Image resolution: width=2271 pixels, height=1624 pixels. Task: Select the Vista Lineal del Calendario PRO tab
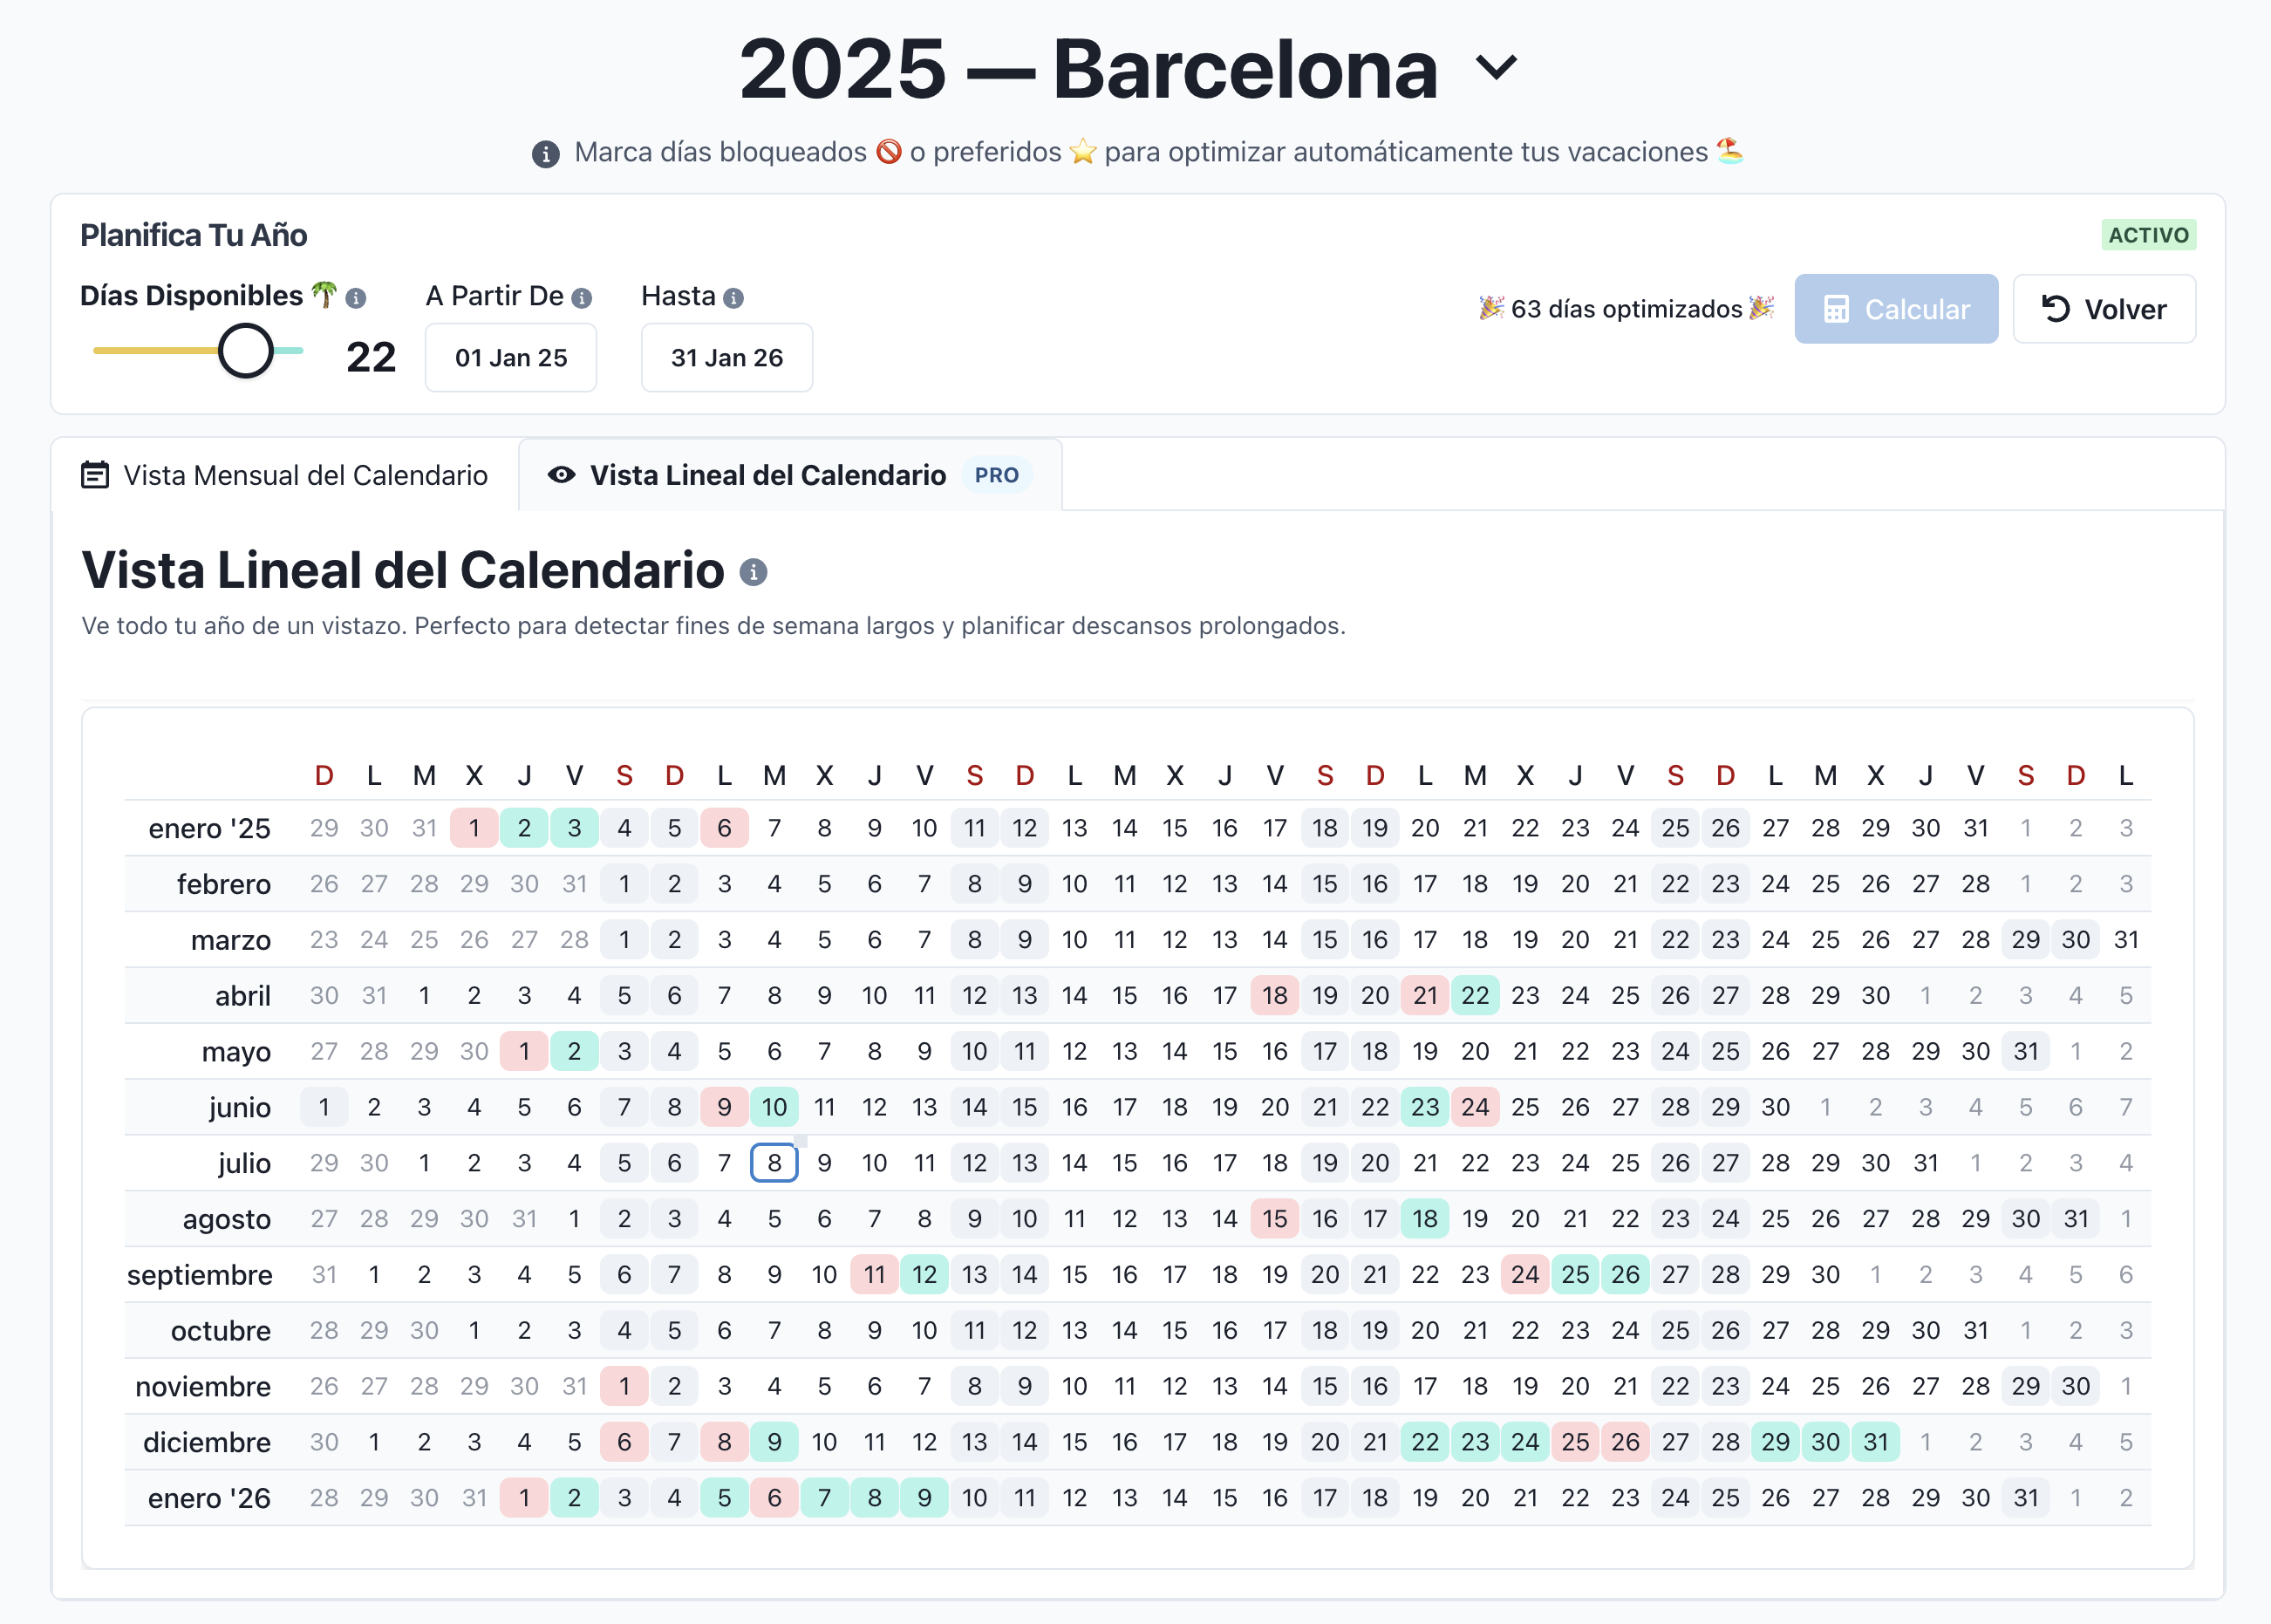click(790, 475)
